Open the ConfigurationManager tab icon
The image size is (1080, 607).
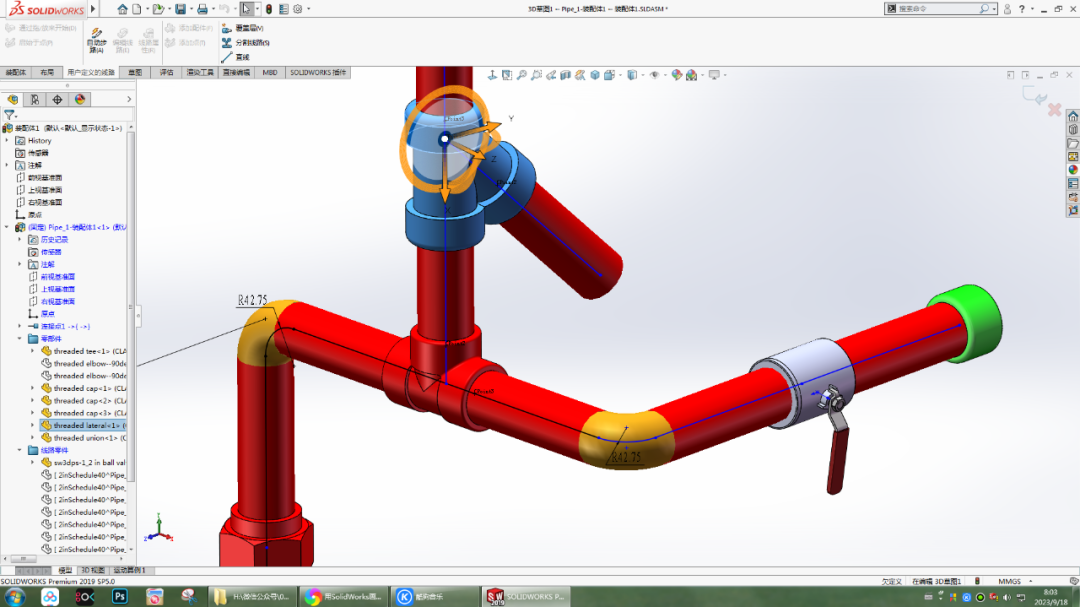pyautogui.click(x=34, y=100)
